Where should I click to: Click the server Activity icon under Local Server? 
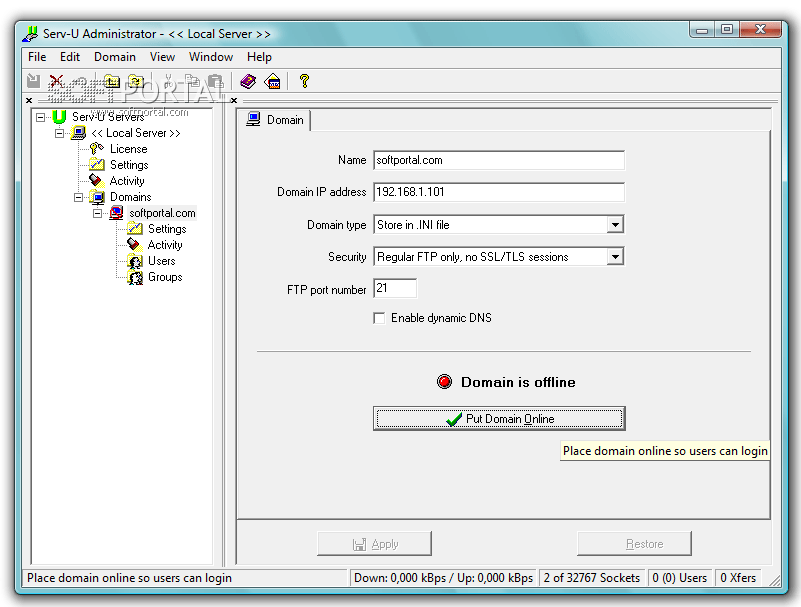96,180
